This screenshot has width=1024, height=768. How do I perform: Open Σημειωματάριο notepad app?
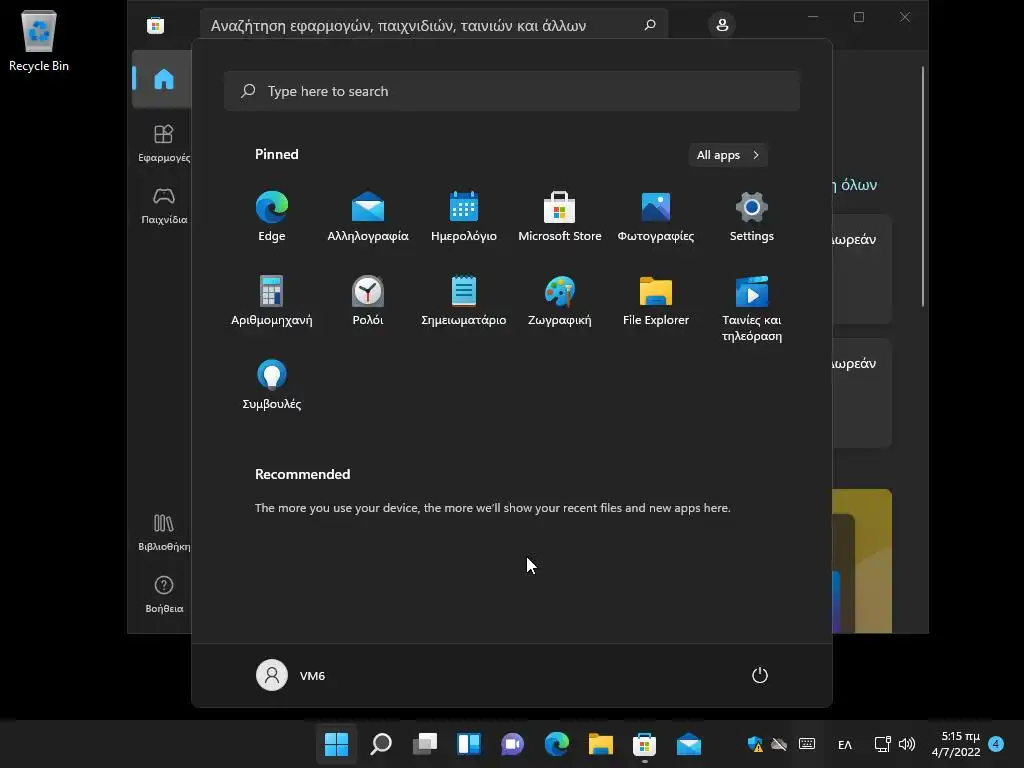tap(464, 300)
